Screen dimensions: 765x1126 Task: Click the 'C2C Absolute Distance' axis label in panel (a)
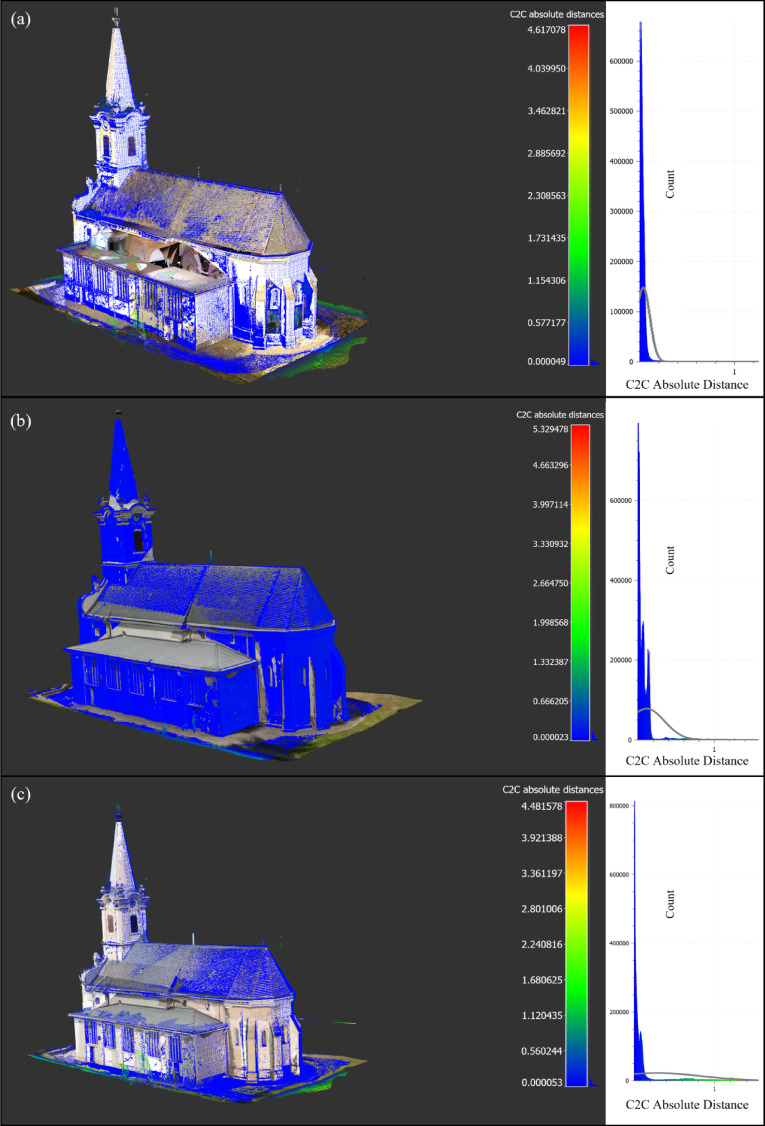[x=687, y=385]
